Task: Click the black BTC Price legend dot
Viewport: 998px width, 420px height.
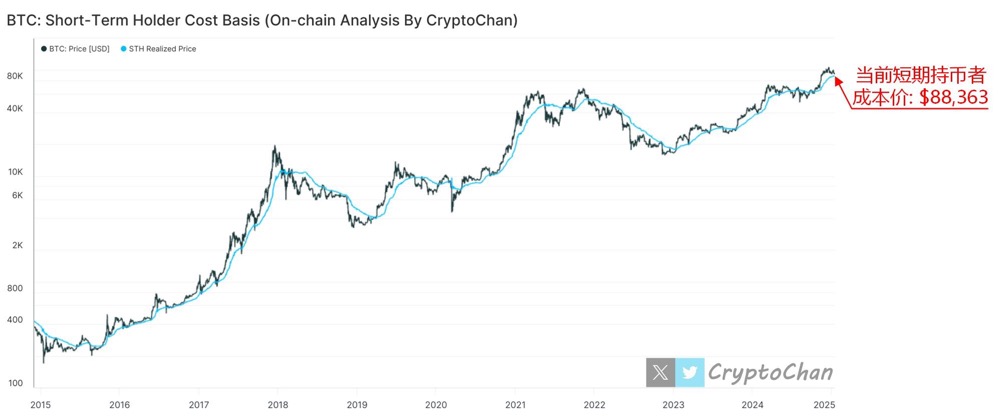Action: [43, 48]
